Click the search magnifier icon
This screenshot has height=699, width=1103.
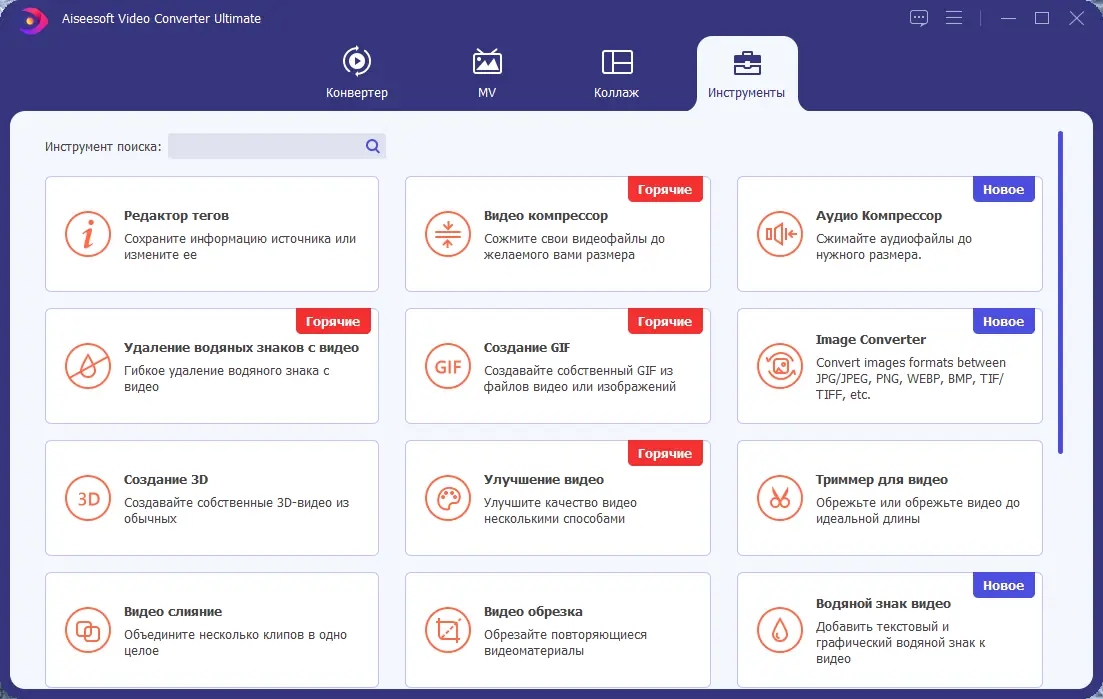373,146
